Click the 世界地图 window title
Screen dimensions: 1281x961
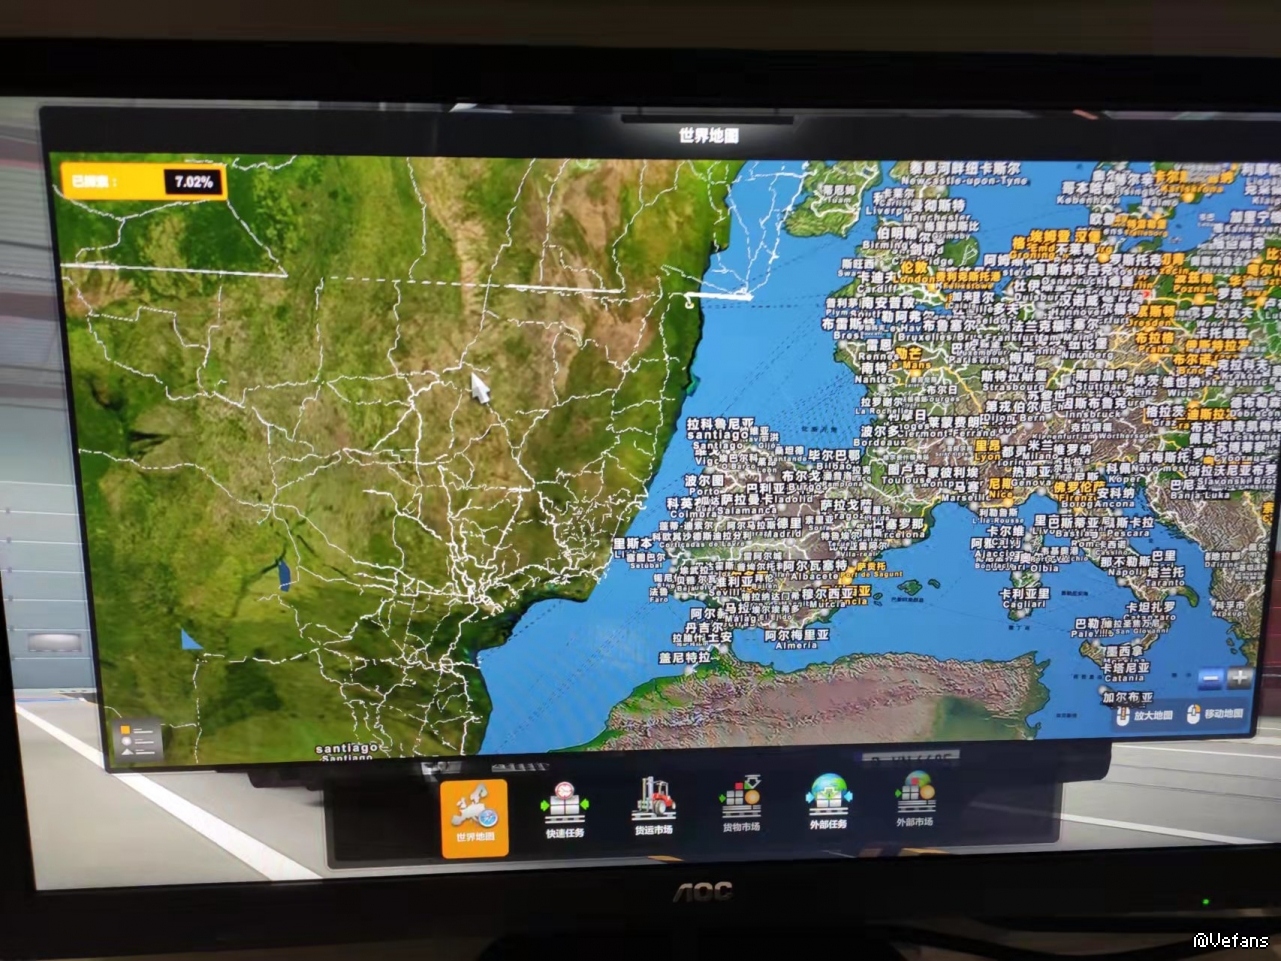pos(708,136)
